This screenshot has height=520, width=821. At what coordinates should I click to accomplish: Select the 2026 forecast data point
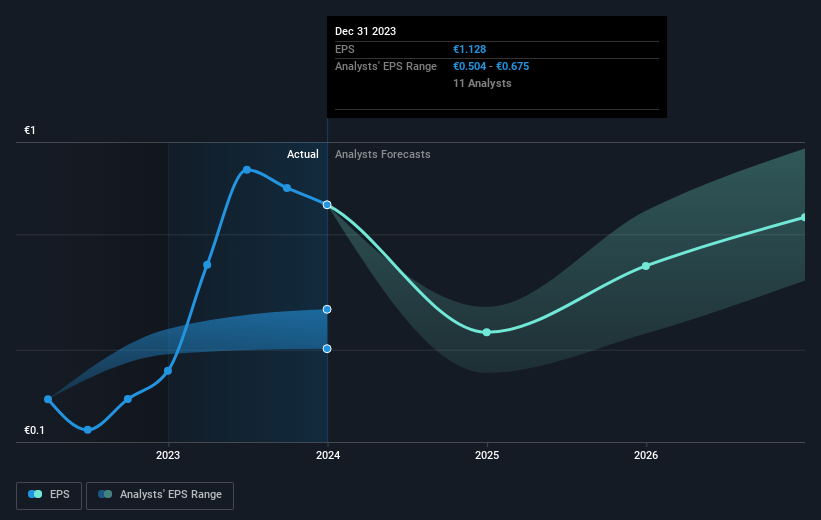pos(646,266)
